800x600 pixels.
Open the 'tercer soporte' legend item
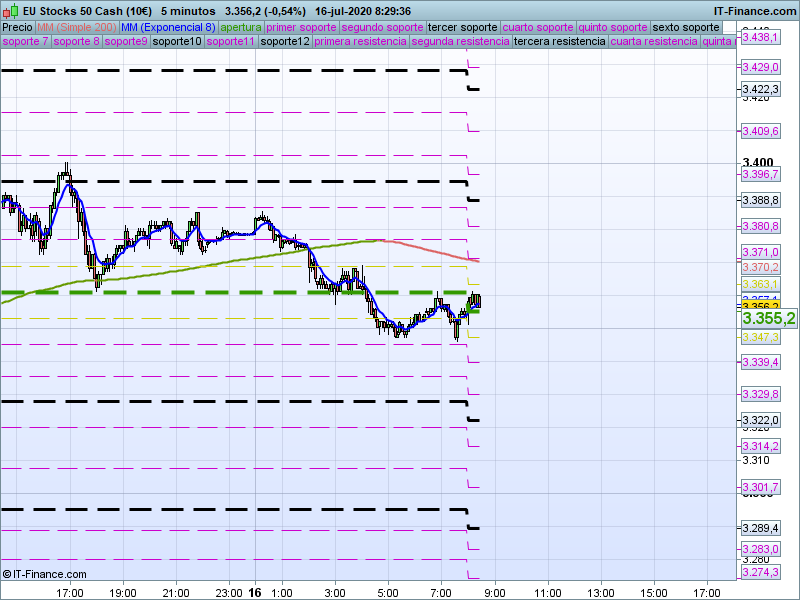(x=462, y=27)
